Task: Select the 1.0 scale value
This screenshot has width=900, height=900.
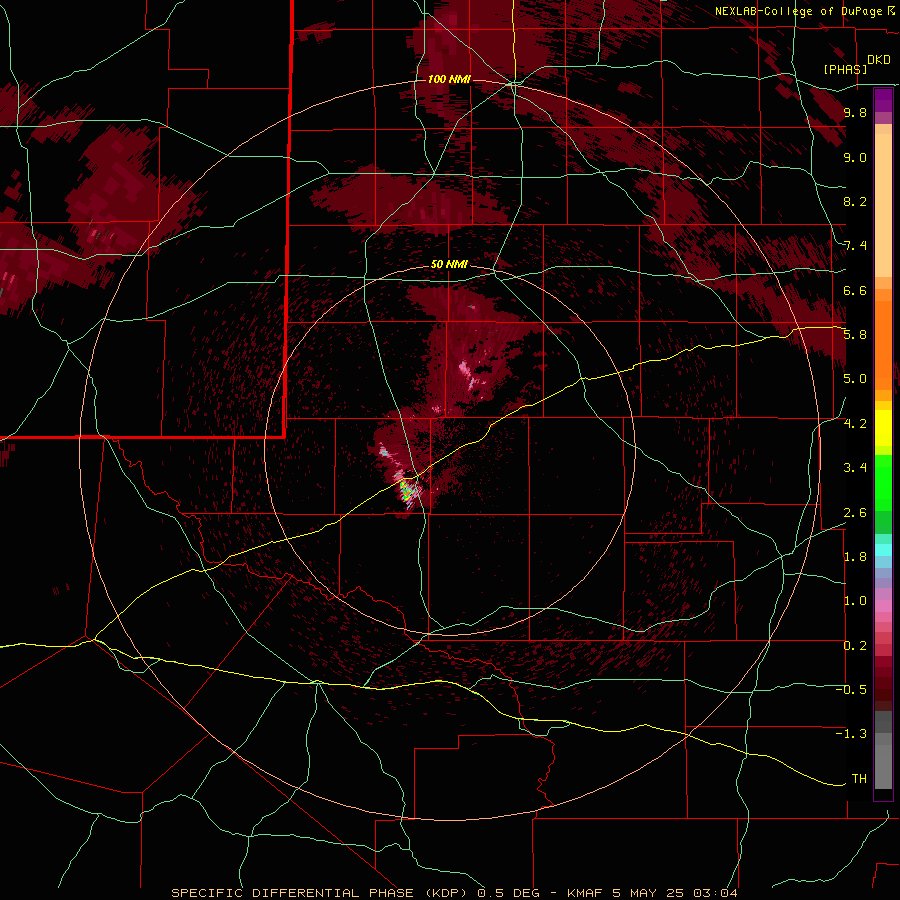Action: (855, 601)
